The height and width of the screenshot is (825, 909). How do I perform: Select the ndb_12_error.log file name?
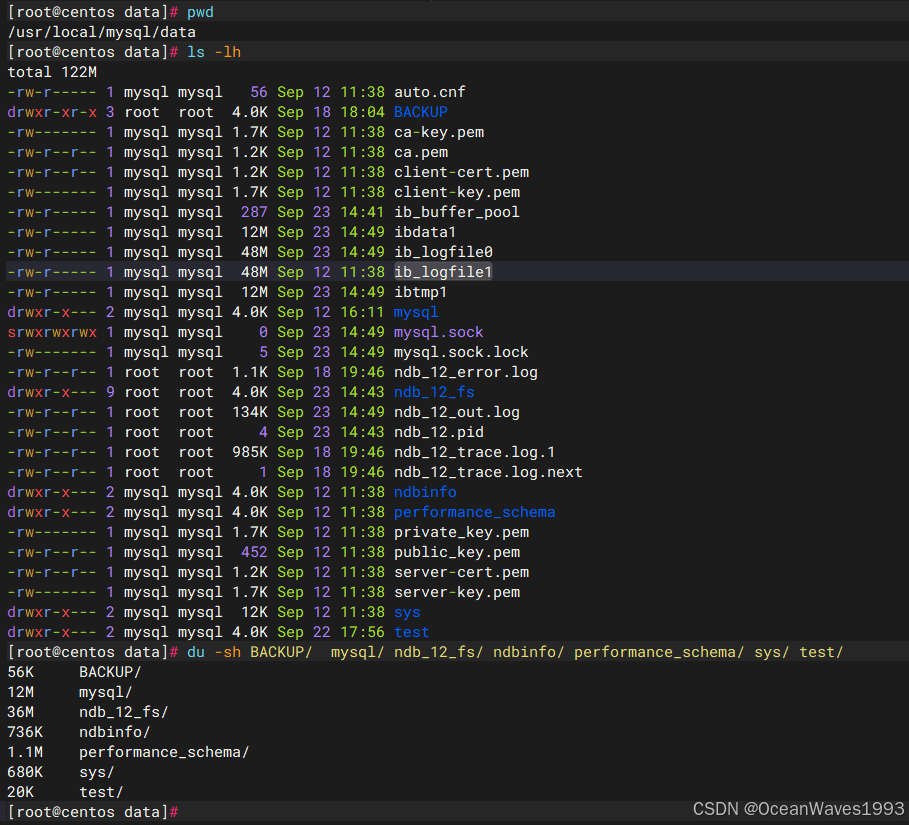(x=466, y=372)
